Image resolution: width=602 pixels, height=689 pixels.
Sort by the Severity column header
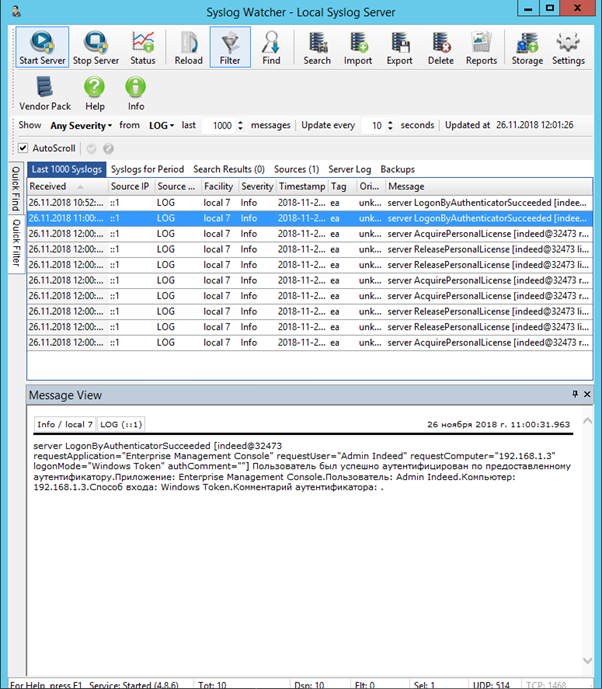click(257, 186)
